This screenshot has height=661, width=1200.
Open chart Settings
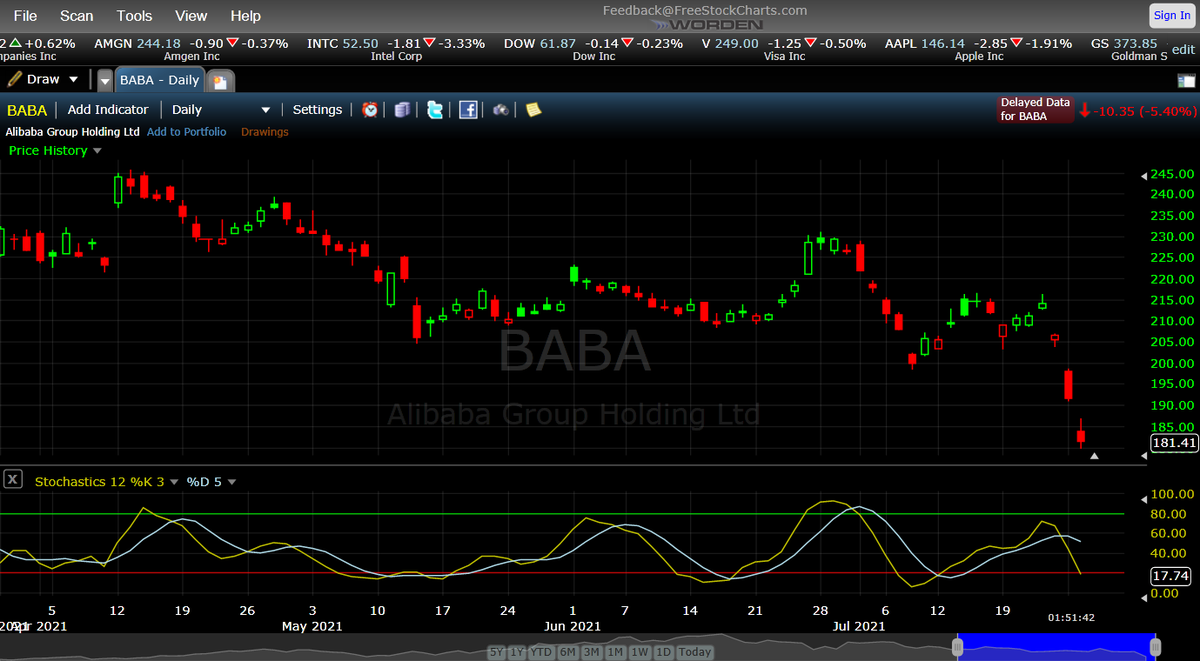(x=317, y=110)
